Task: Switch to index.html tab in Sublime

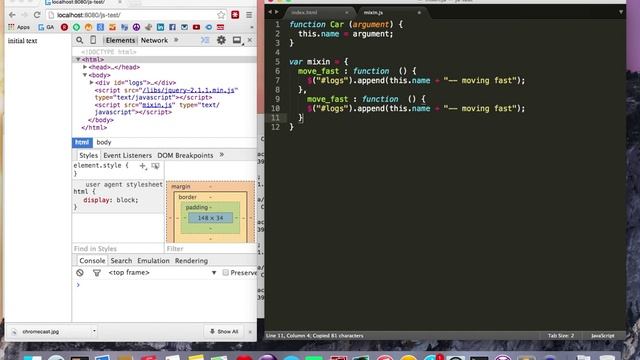Action: (318, 13)
